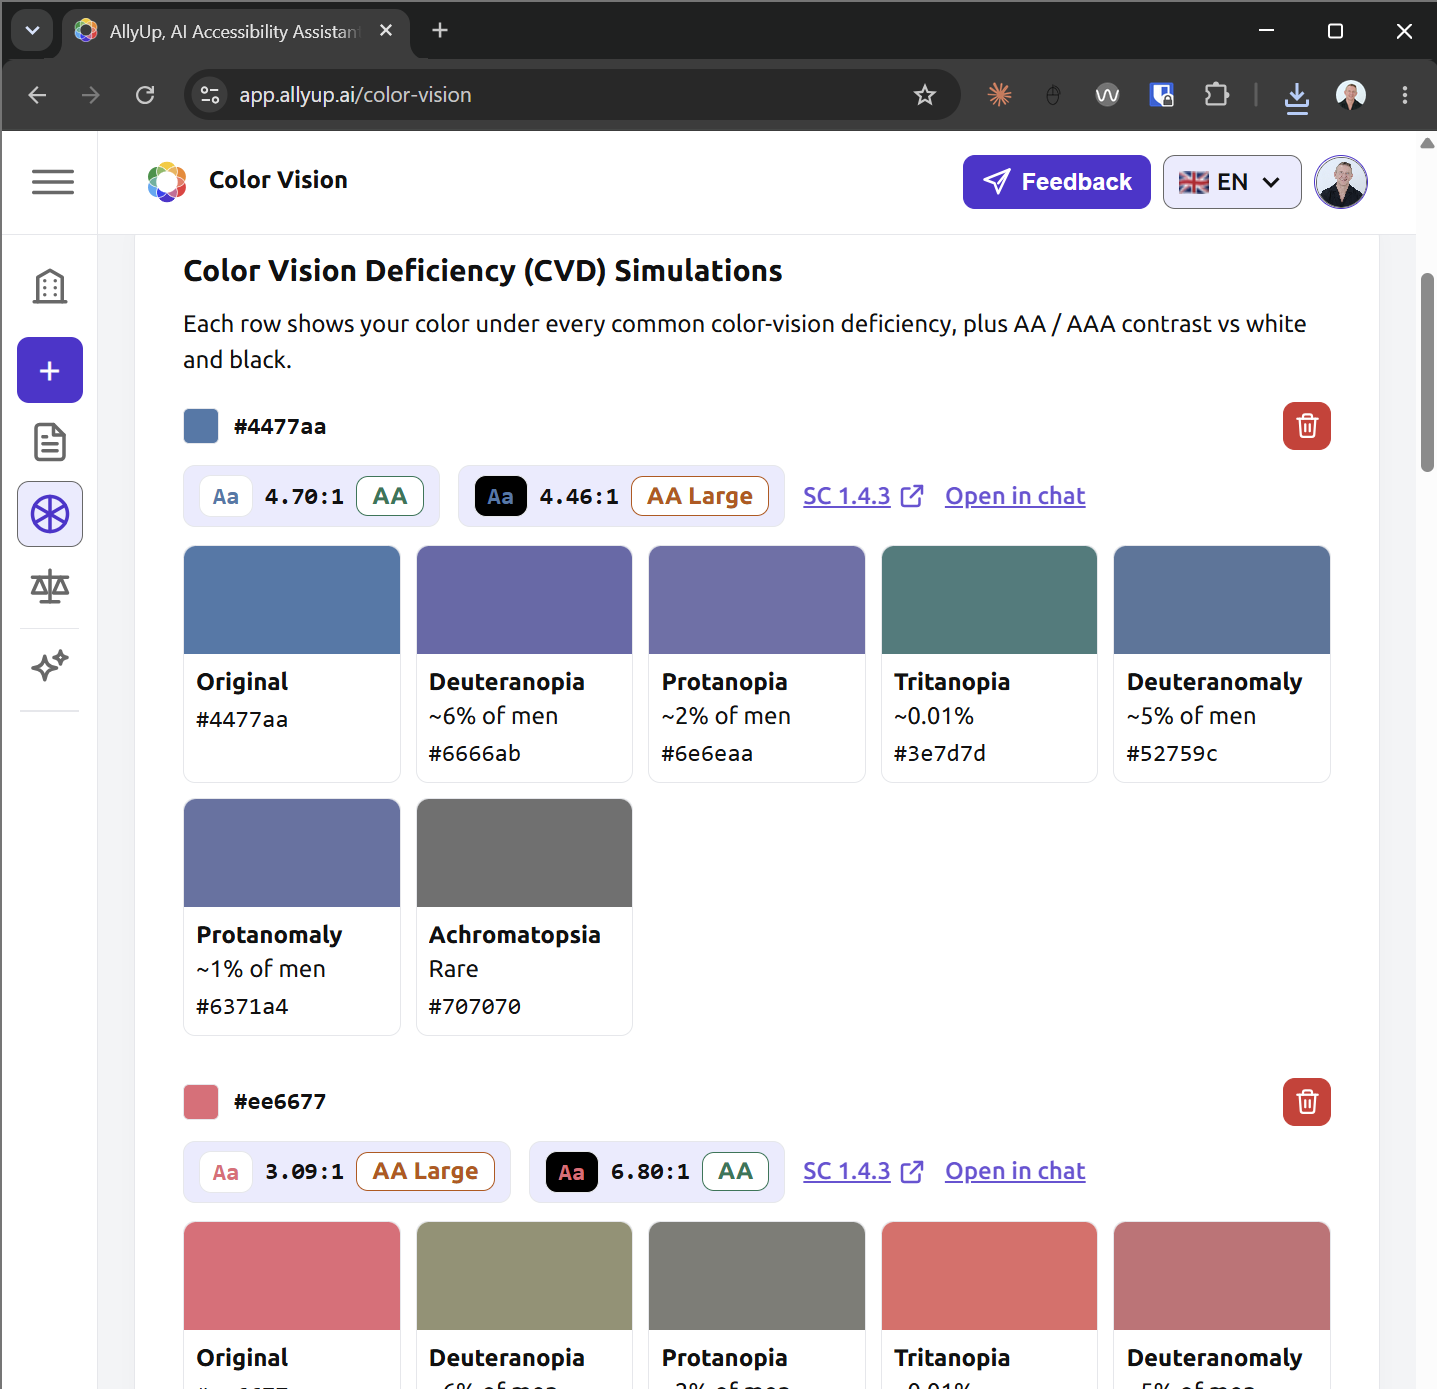
Task: Close the AllyUp browser tab
Action: (x=386, y=31)
